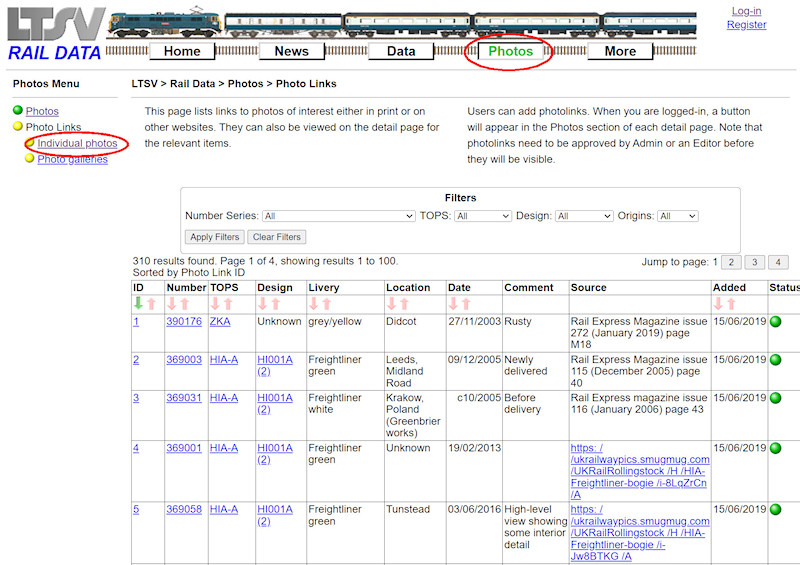The image size is (800, 565).
Task: Open the Photo galleries sidebar link
Action: (72, 159)
